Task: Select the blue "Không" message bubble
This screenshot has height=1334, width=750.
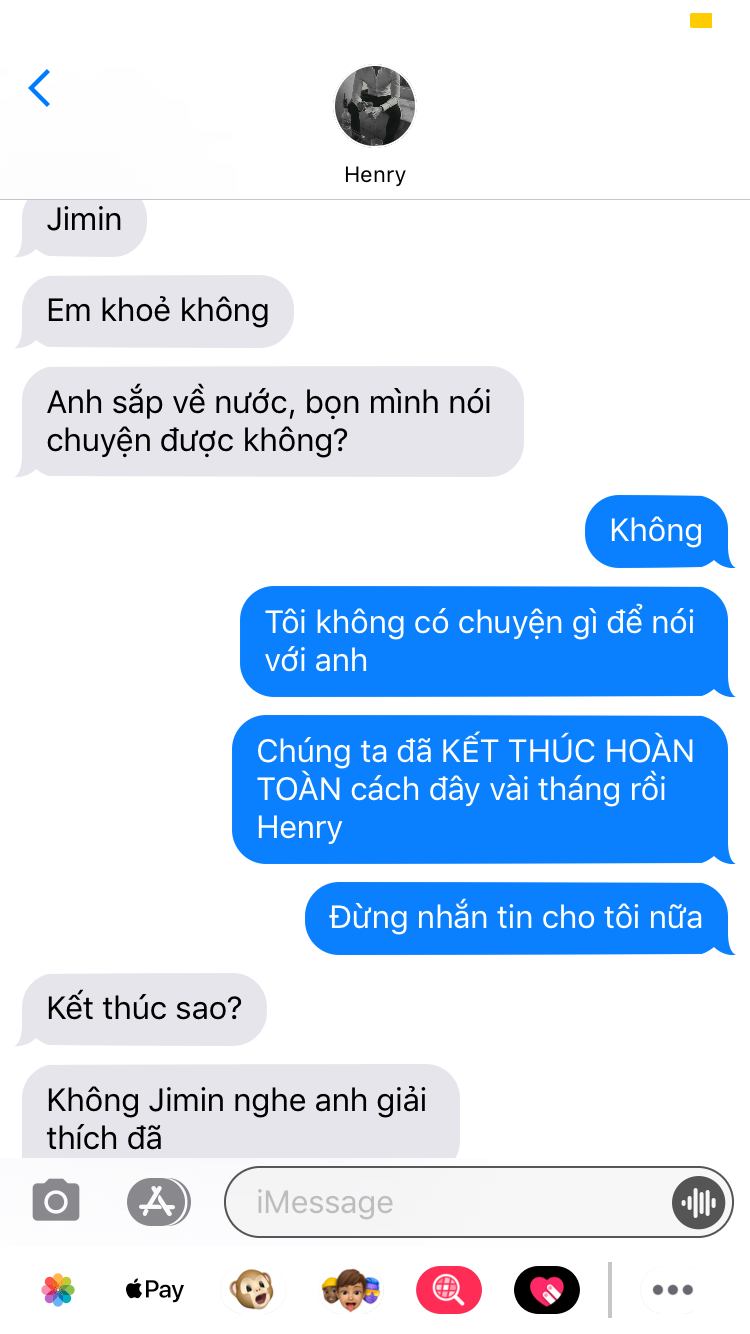Action: 658,530
